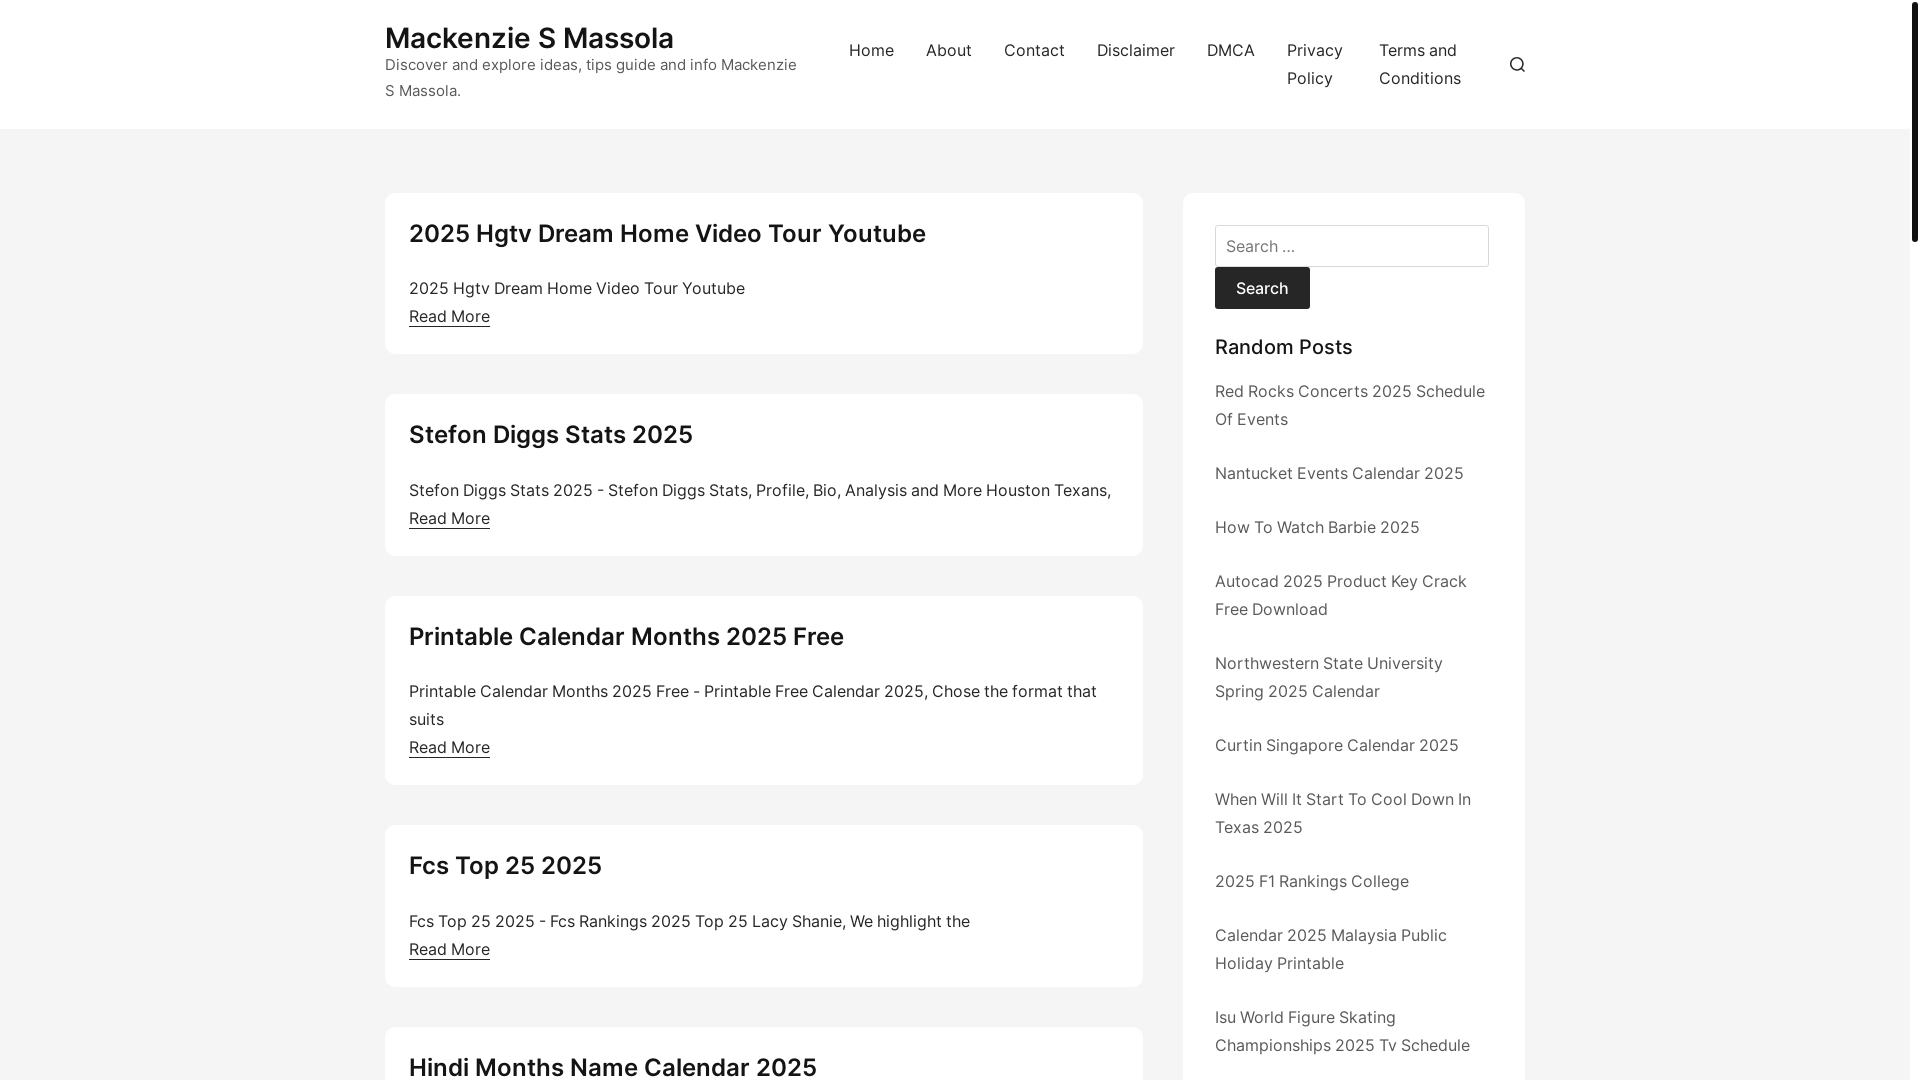Open When Will It Start To Cool Down In Texas
The width and height of the screenshot is (1920, 1080).
point(1342,813)
